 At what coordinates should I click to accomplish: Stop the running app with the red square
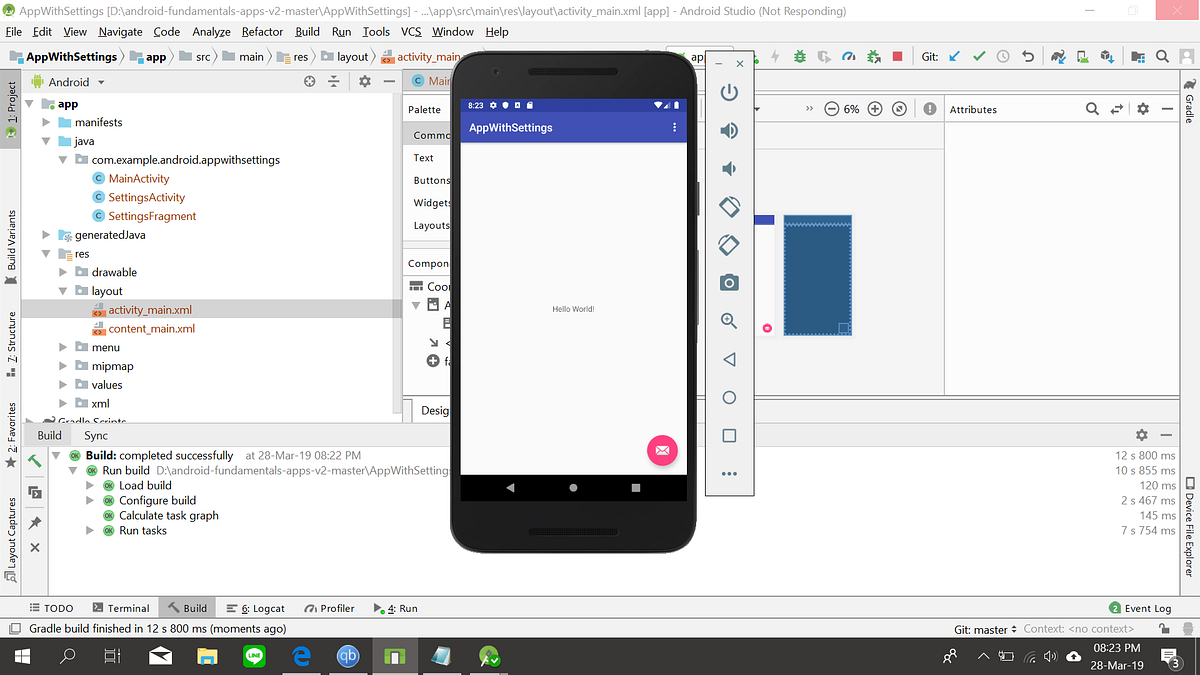(897, 57)
